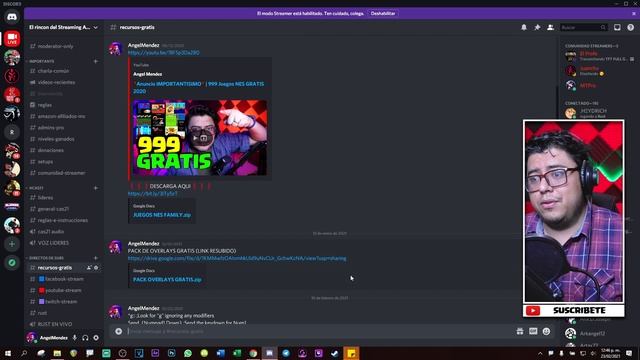Open JUEGOS NES FAMILY.zip Google Docs link
This screenshot has height=360, width=640.
tap(162, 215)
